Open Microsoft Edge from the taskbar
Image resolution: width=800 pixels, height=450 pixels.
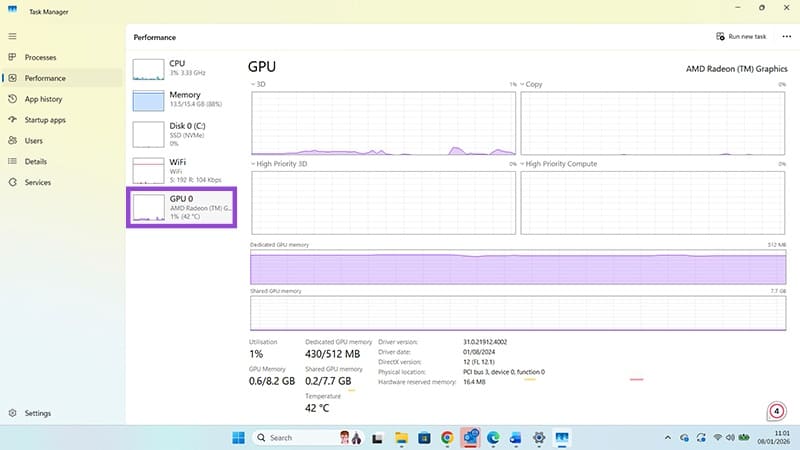(493, 438)
